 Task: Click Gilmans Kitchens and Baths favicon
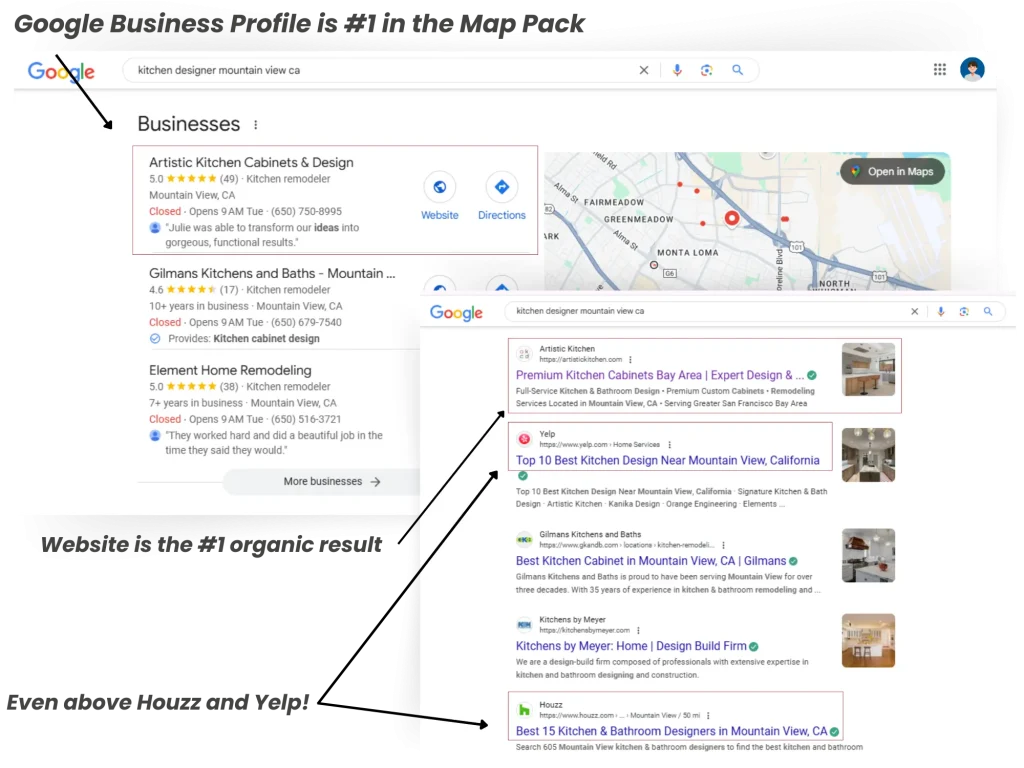tap(524, 539)
